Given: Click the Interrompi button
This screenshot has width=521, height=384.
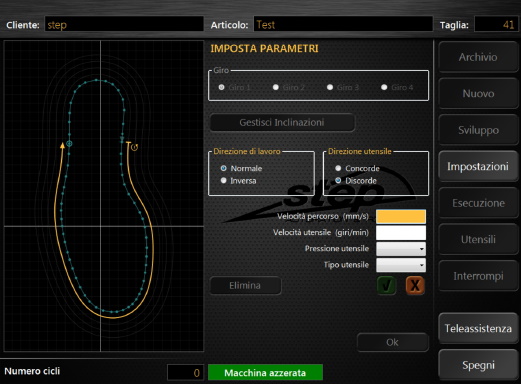Looking at the screenshot, I should pos(478,276).
